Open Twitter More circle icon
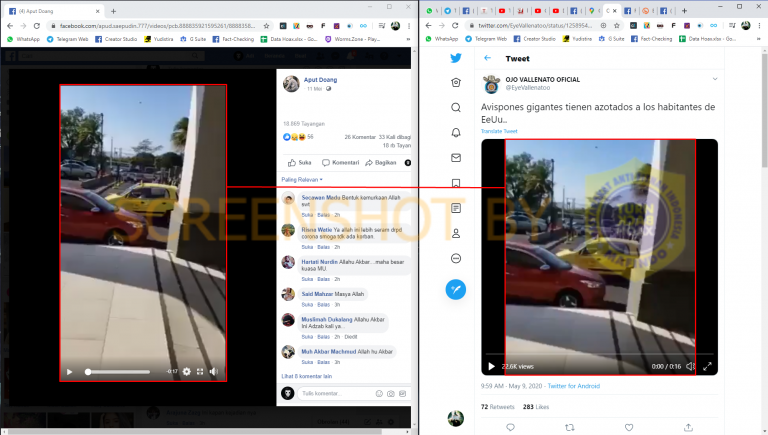 click(x=456, y=258)
